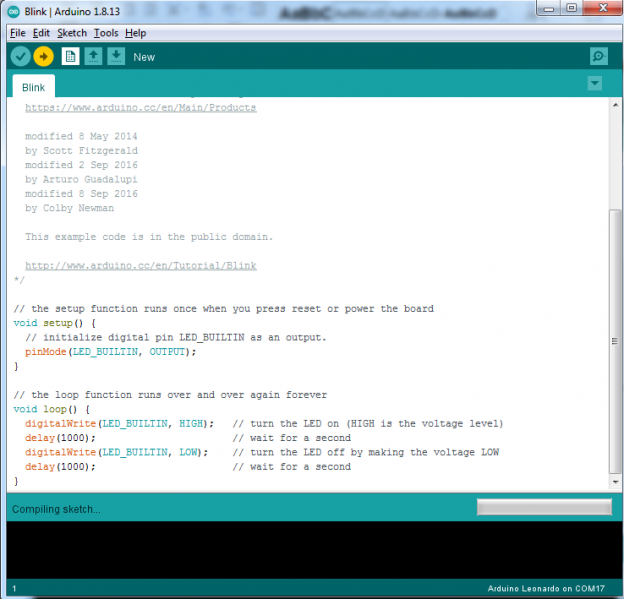Open the tab options dropdown arrow
This screenshot has width=624, height=599.
[x=595, y=84]
